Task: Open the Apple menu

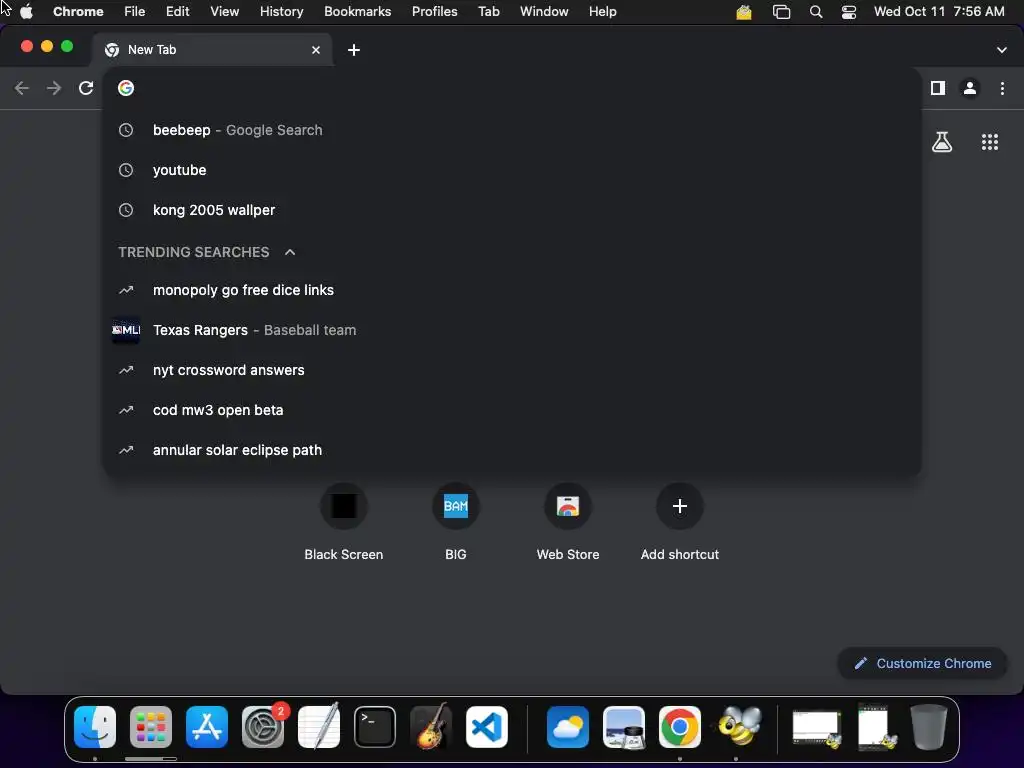Action: pos(26,11)
